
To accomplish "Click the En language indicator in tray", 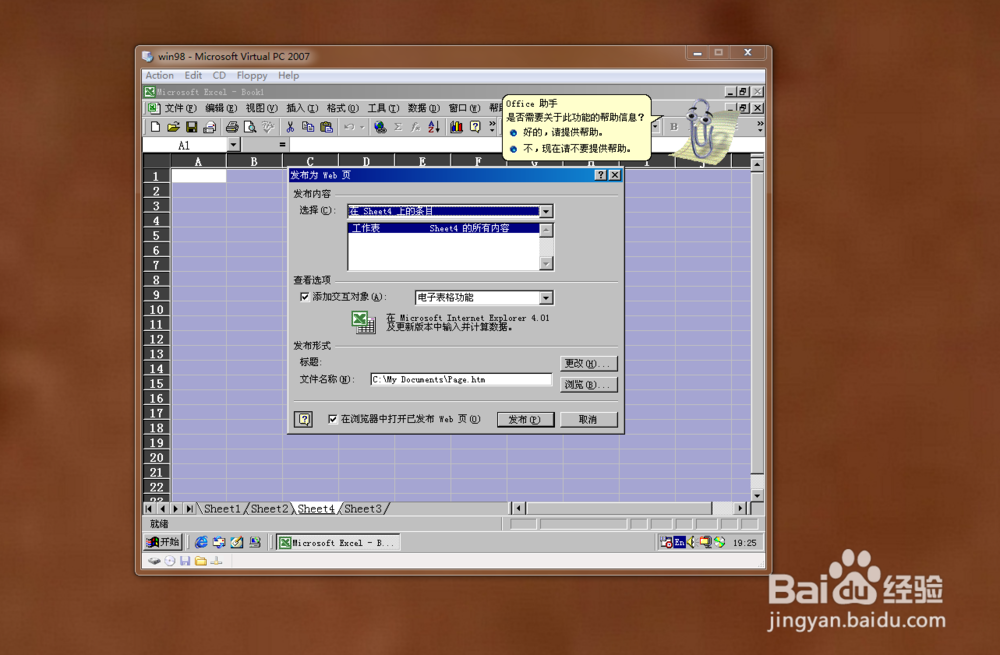I will pos(679,542).
